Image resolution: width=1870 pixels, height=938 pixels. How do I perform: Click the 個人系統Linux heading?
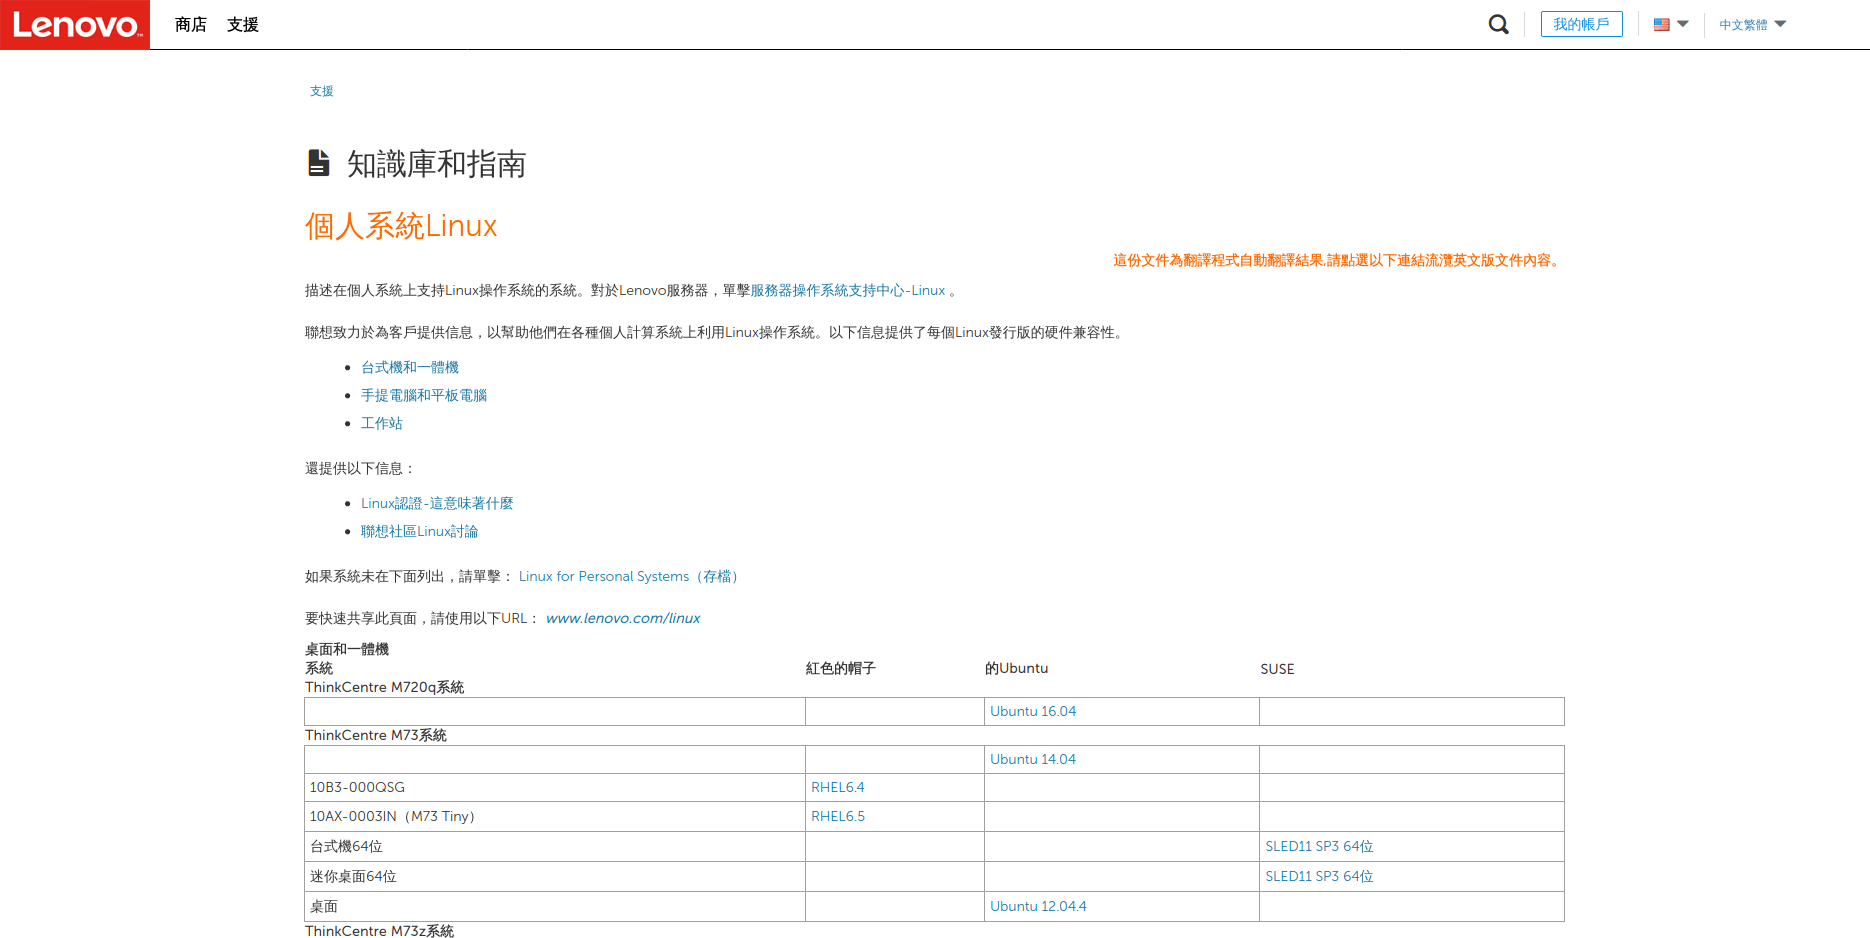[x=401, y=226]
